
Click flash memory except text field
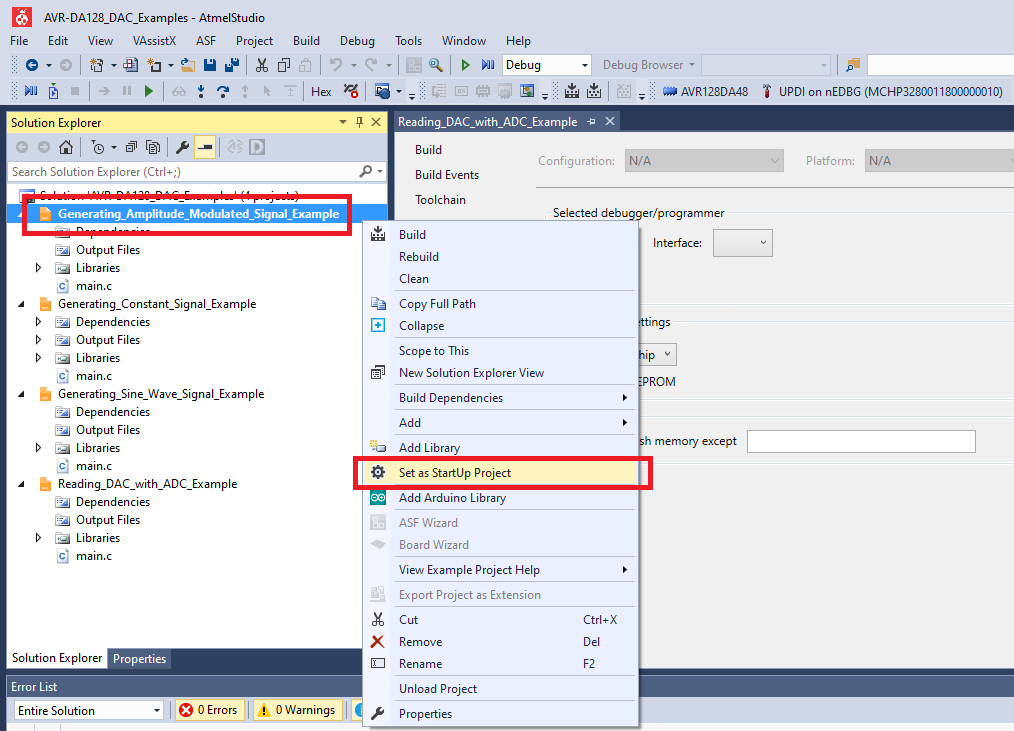tap(861, 441)
